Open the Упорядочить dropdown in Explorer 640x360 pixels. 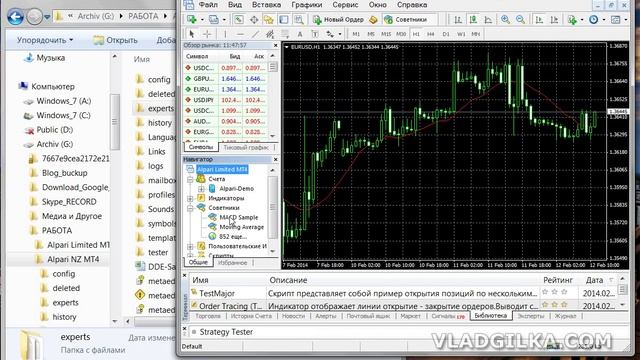tap(45, 40)
